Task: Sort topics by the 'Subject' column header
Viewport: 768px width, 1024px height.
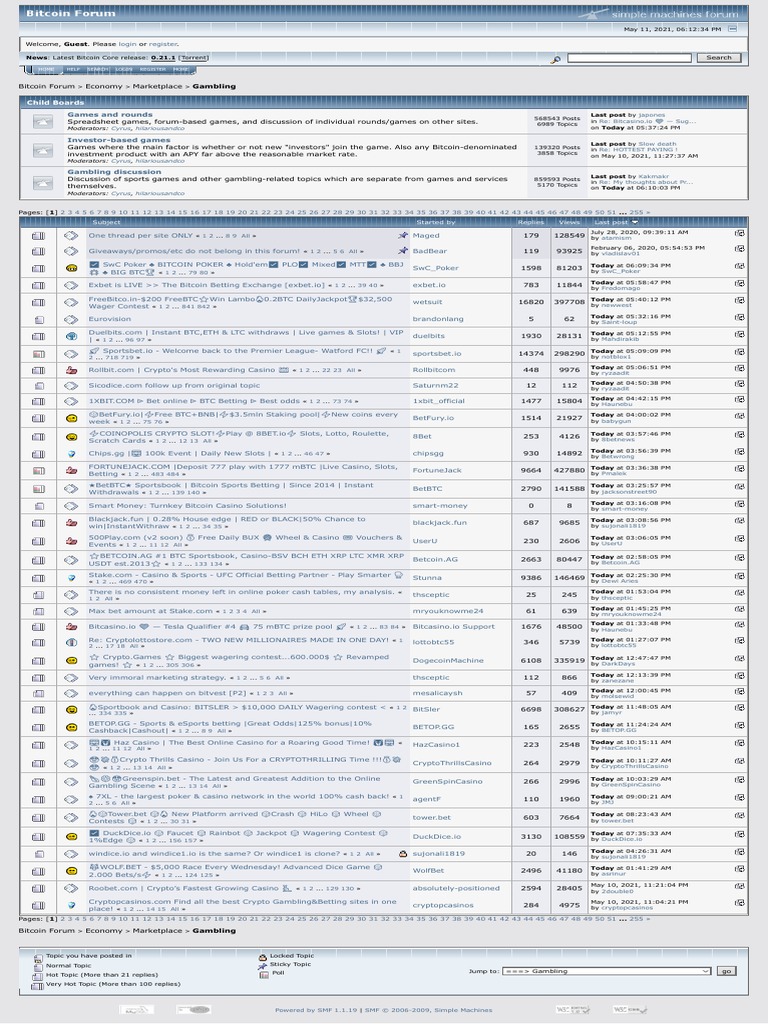Action: coord(106,222)
